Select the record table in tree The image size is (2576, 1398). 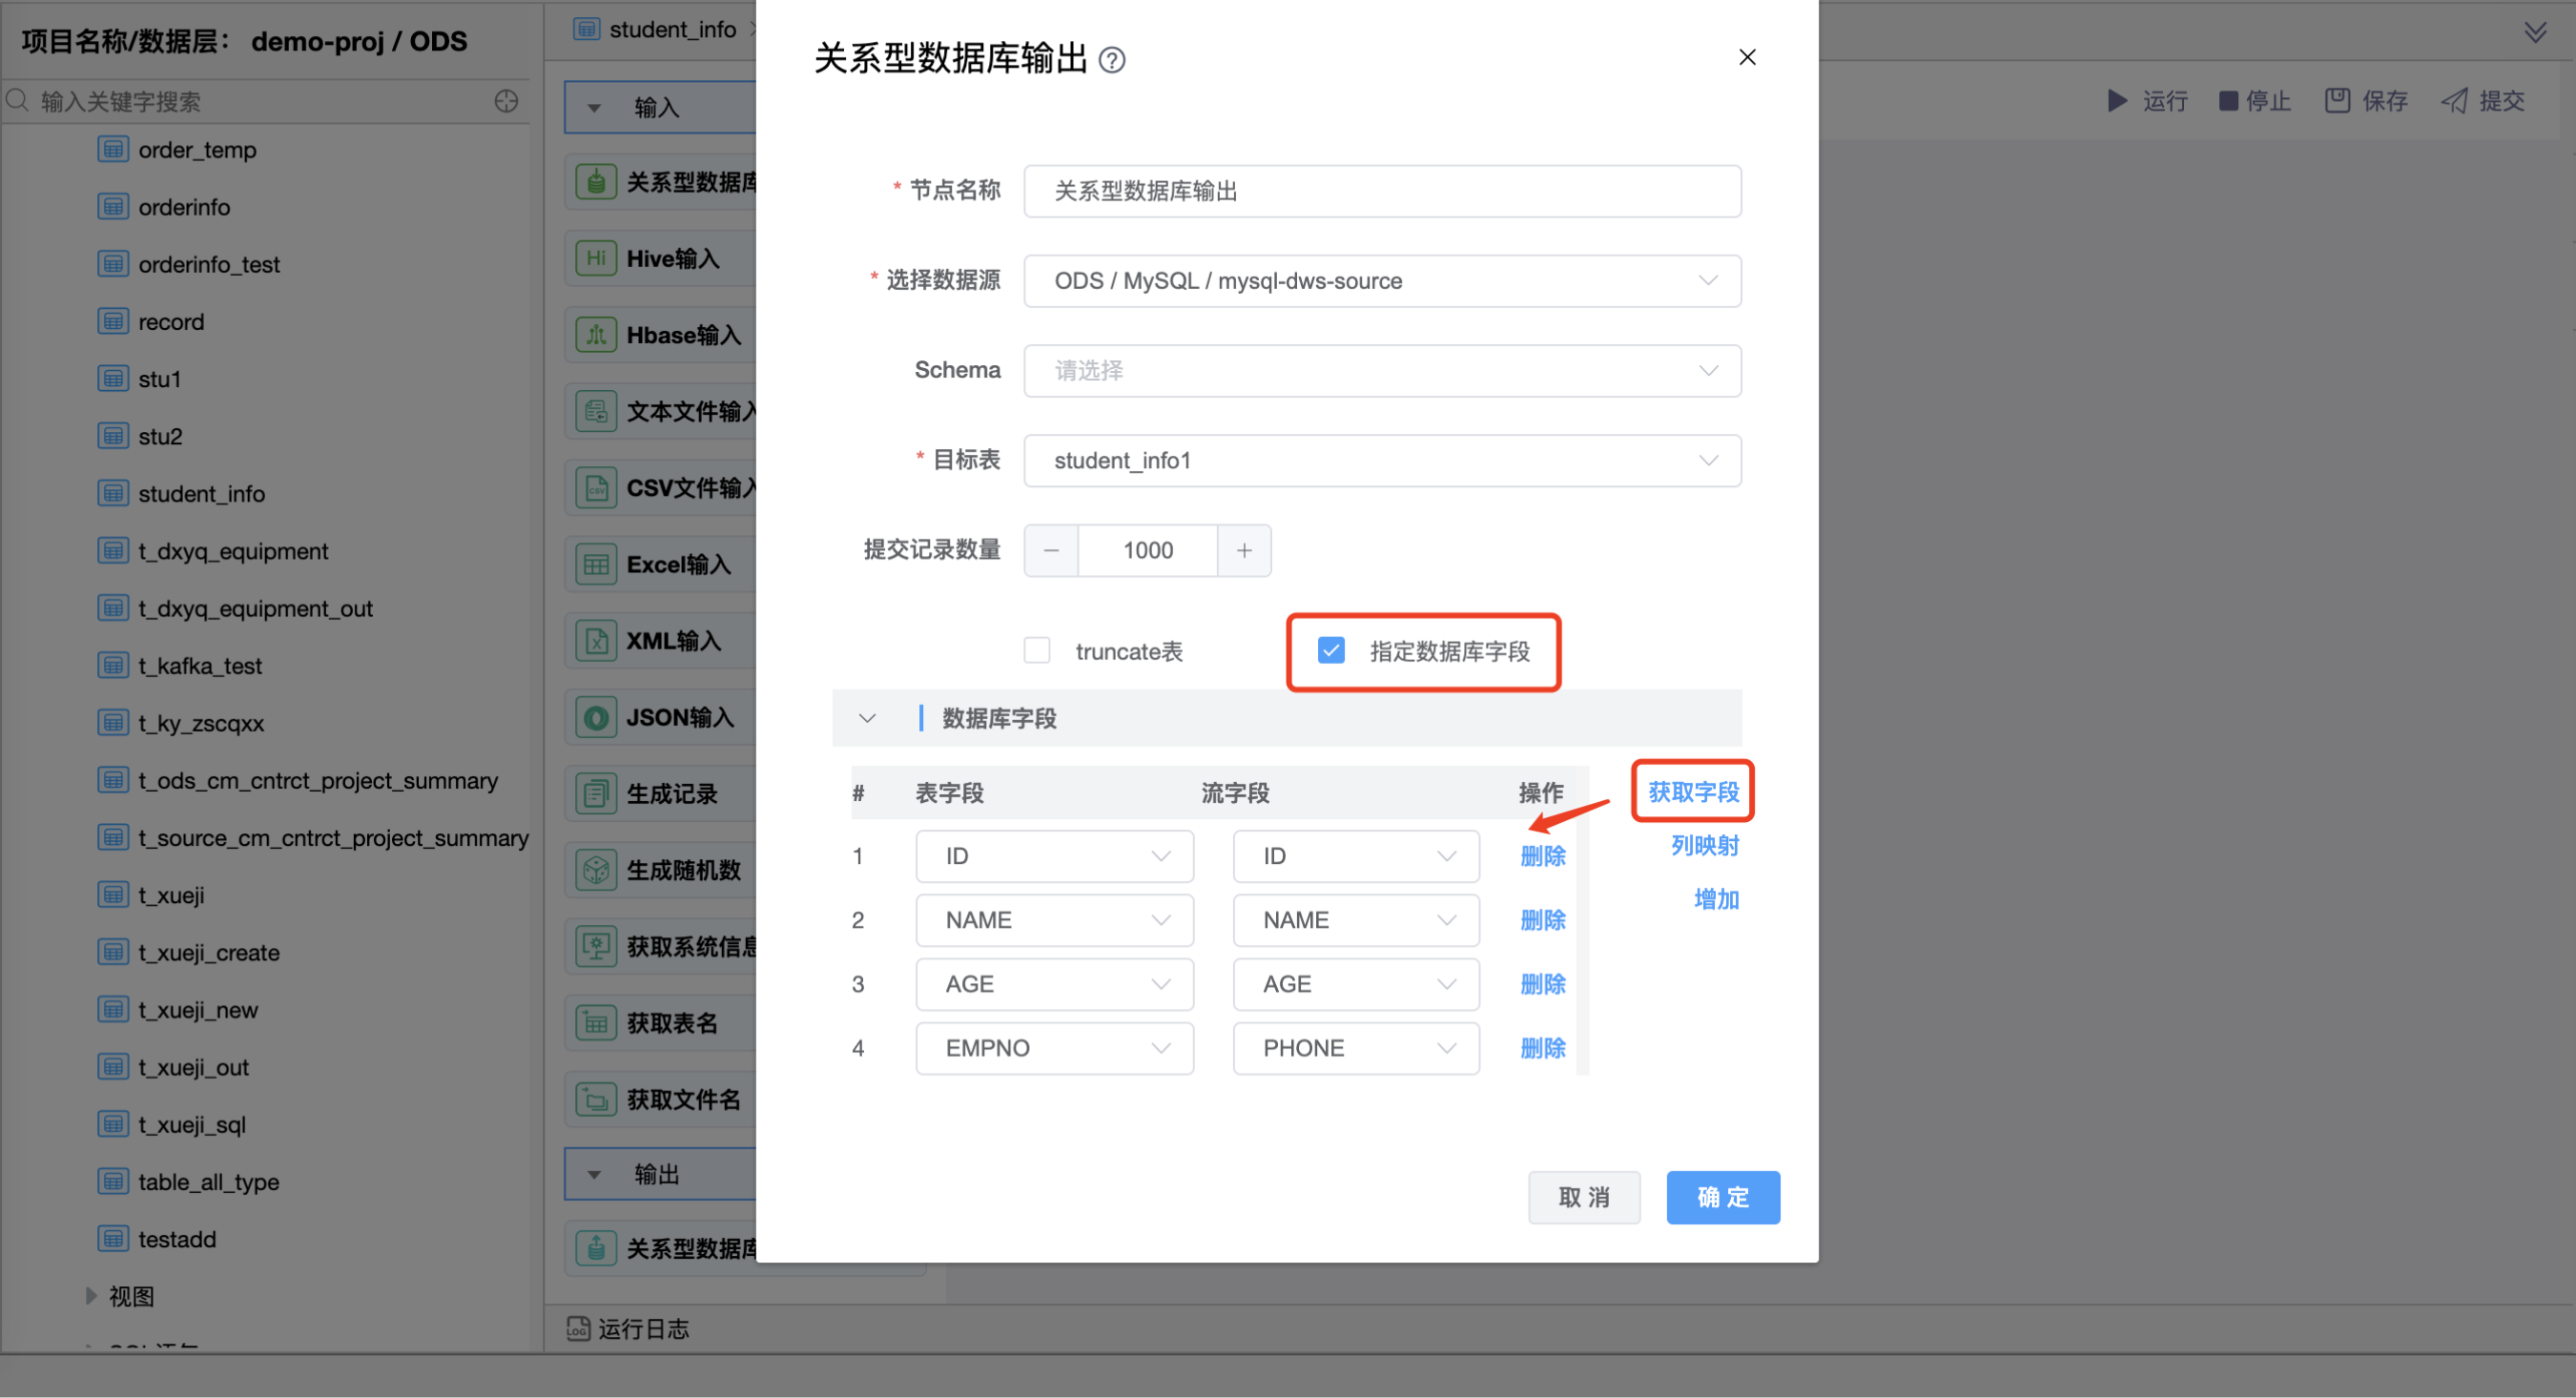pos(171,322)
